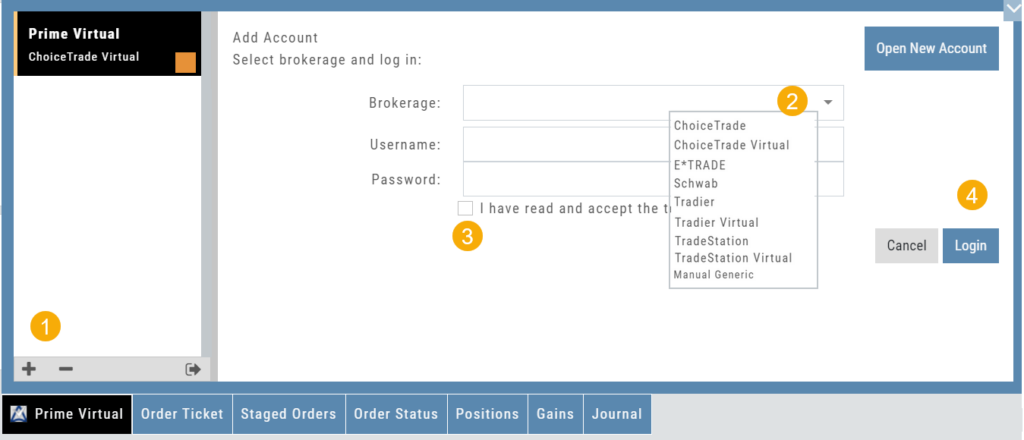
Task: Select the Prime Virtual bottom tab
Action: [x=67, y=414]
